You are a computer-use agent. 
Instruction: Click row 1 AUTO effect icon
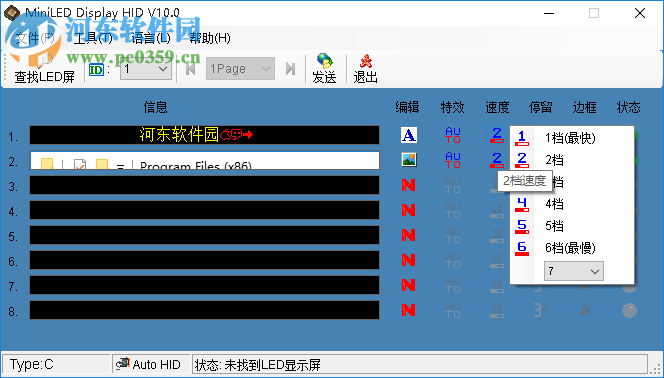453,135
